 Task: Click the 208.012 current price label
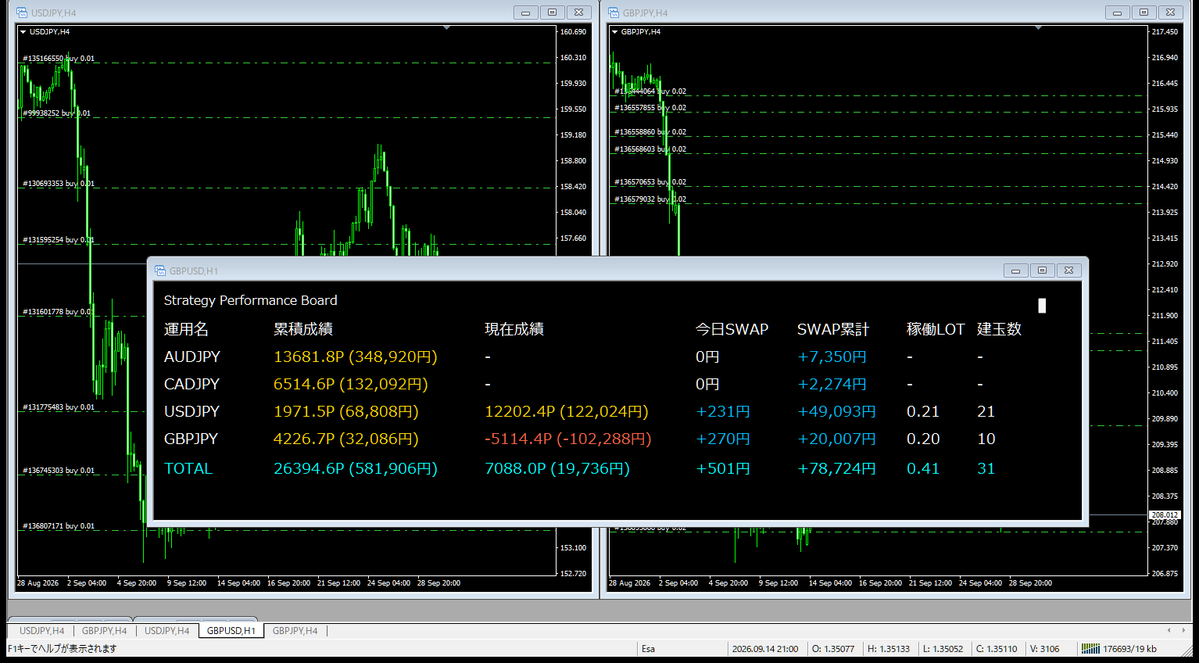(1165, 515)
